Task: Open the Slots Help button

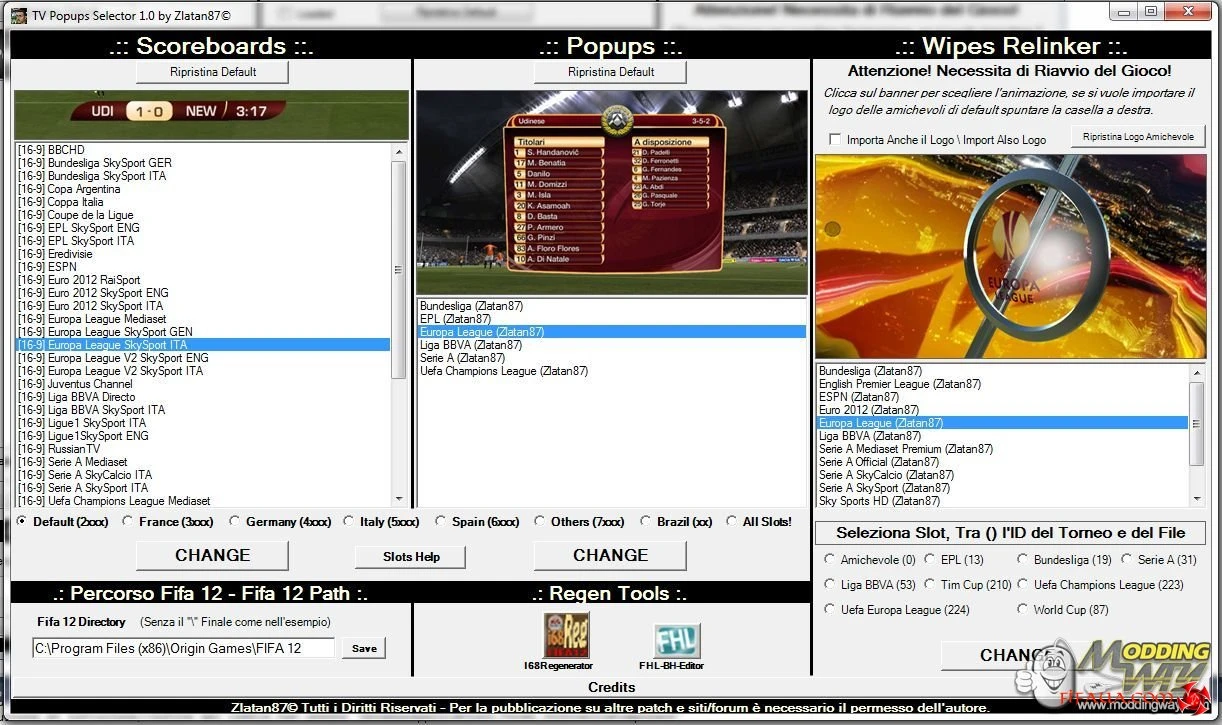Action: 410,557
